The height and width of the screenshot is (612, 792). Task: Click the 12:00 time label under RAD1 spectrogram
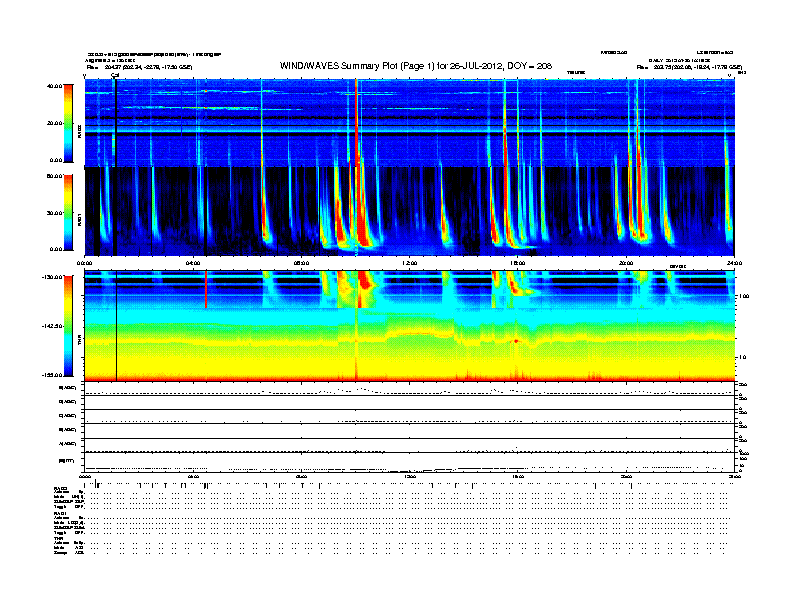click(x=410, y=263)
